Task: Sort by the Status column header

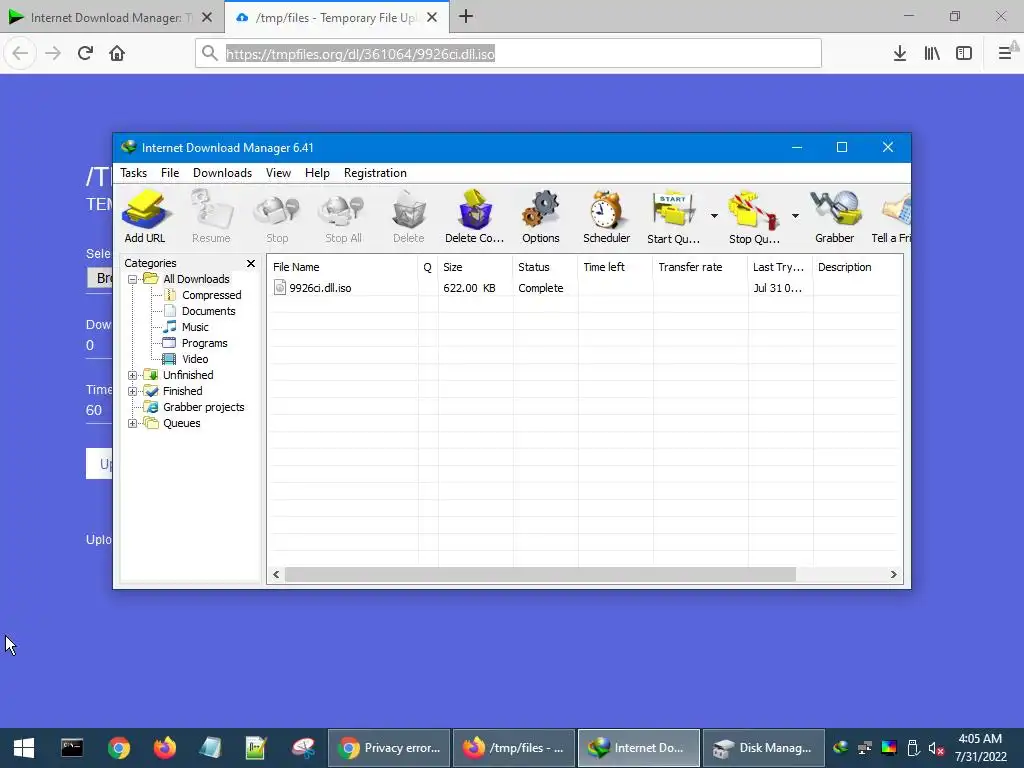Action: [545, 267]
